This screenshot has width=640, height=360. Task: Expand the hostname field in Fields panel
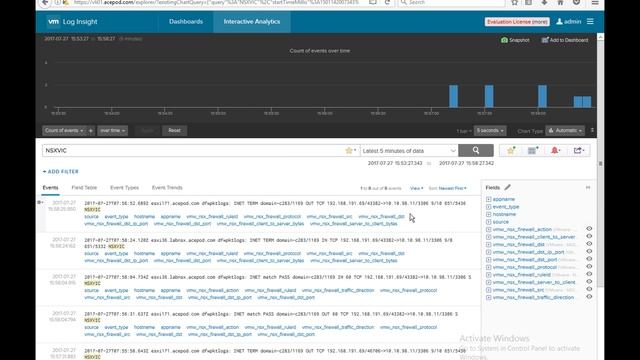click(489, 214)
